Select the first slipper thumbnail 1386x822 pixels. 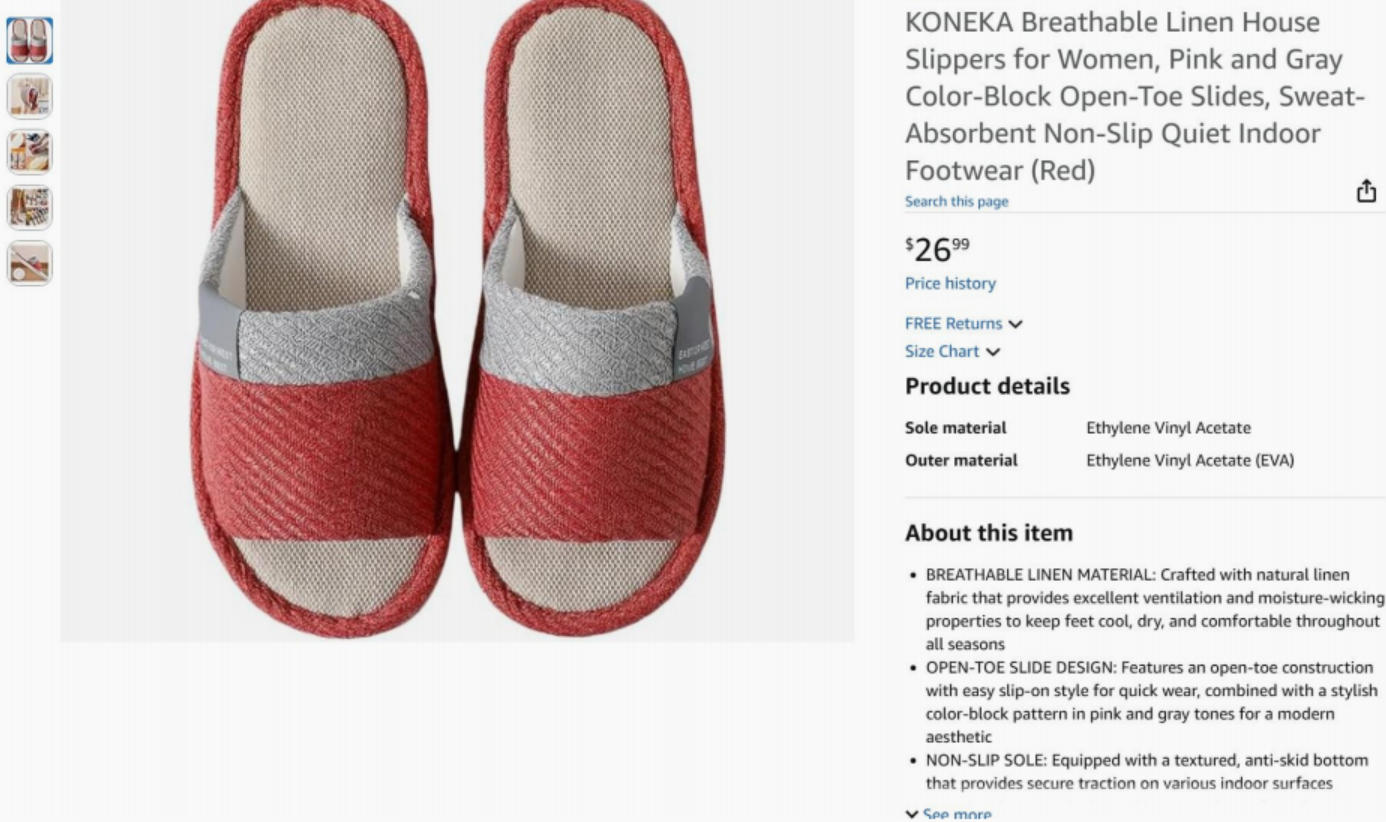[x=30, y=41]
